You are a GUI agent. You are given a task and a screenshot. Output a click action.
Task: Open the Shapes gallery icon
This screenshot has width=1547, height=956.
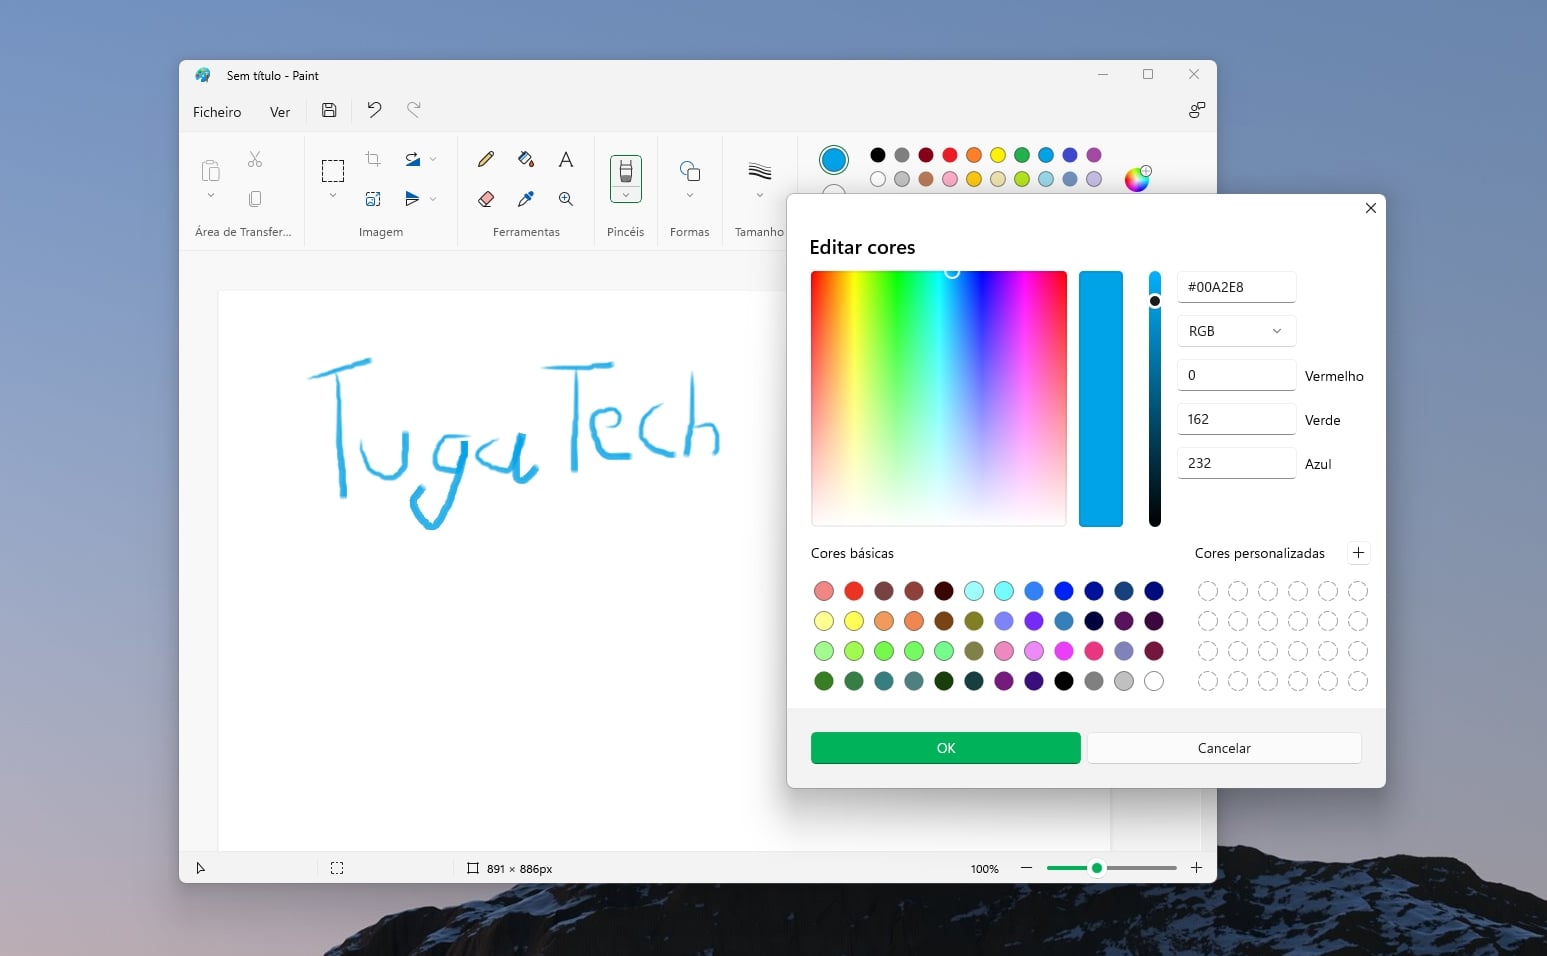[x=690, y=170]
